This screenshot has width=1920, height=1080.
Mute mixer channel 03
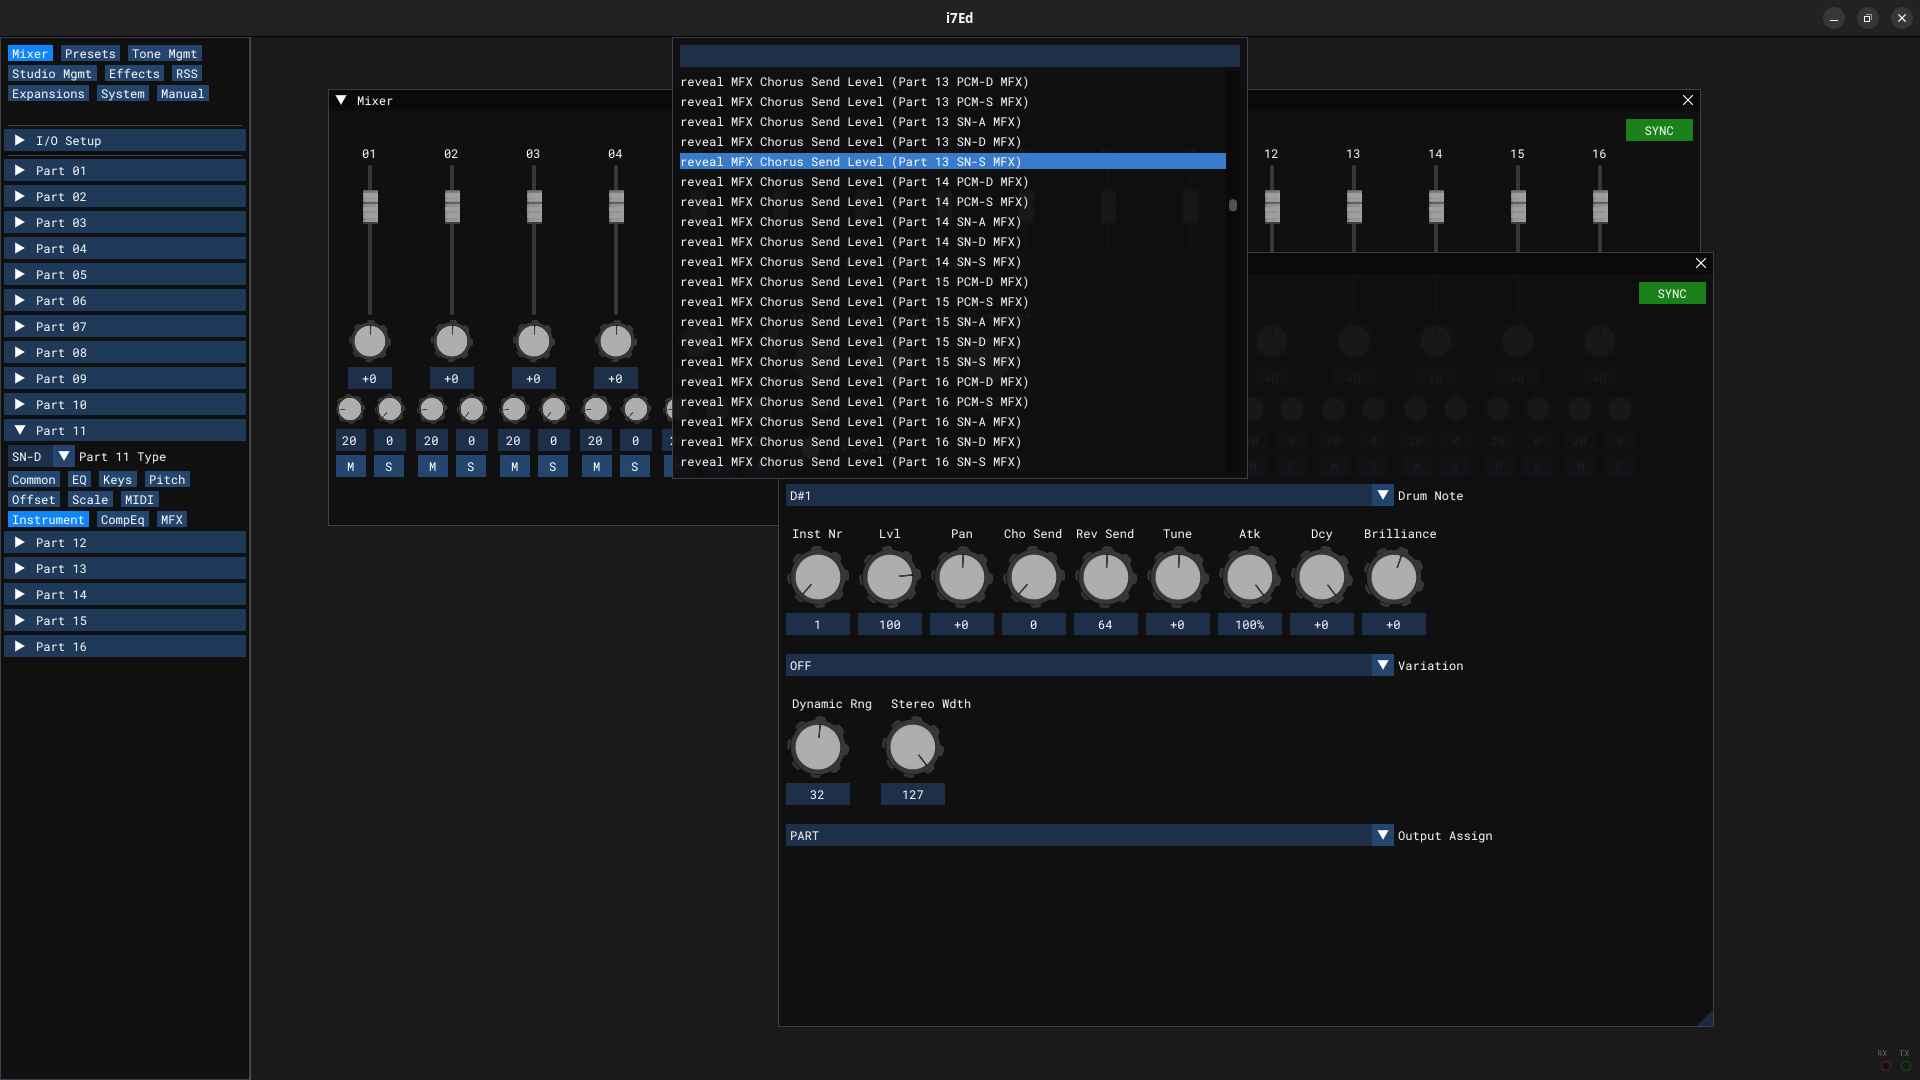pos(514,467)
